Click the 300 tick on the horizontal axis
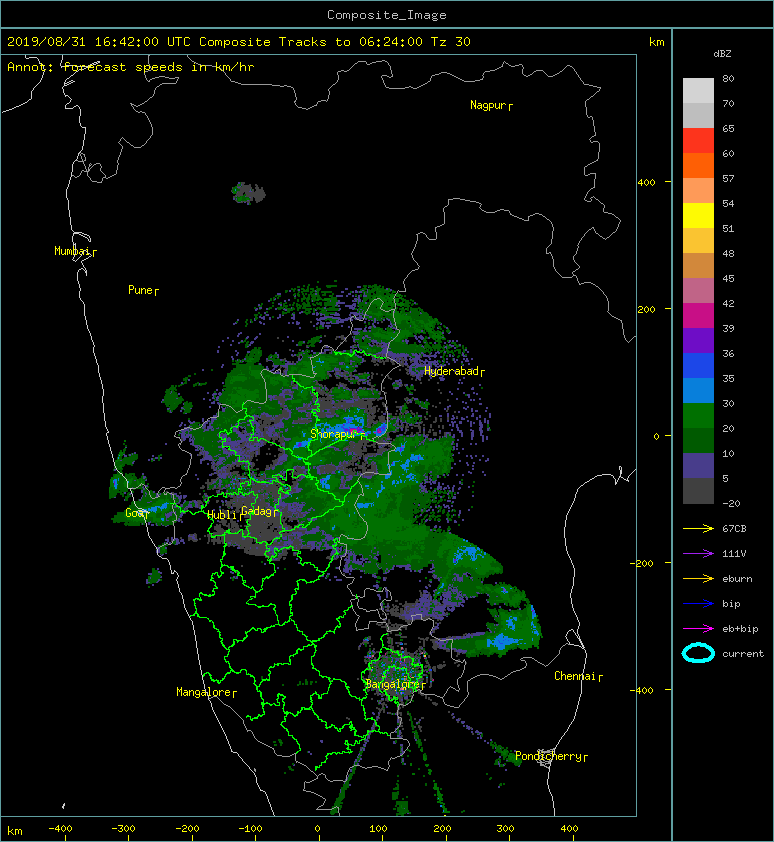 (505, 829)
